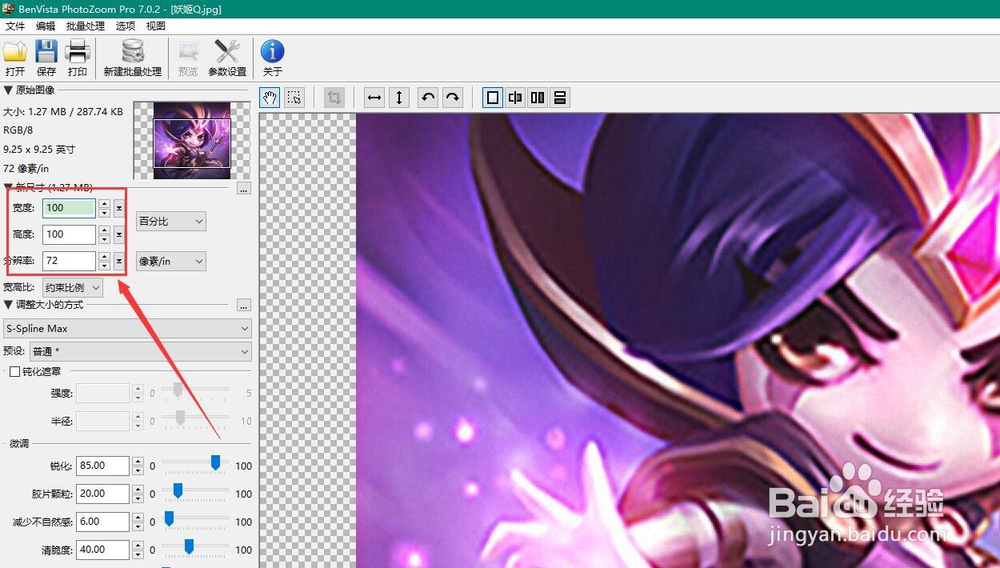Enable the 钝化遮罩 checkbox
Screen dimensions: 1000x568
[x=14, y=371]
